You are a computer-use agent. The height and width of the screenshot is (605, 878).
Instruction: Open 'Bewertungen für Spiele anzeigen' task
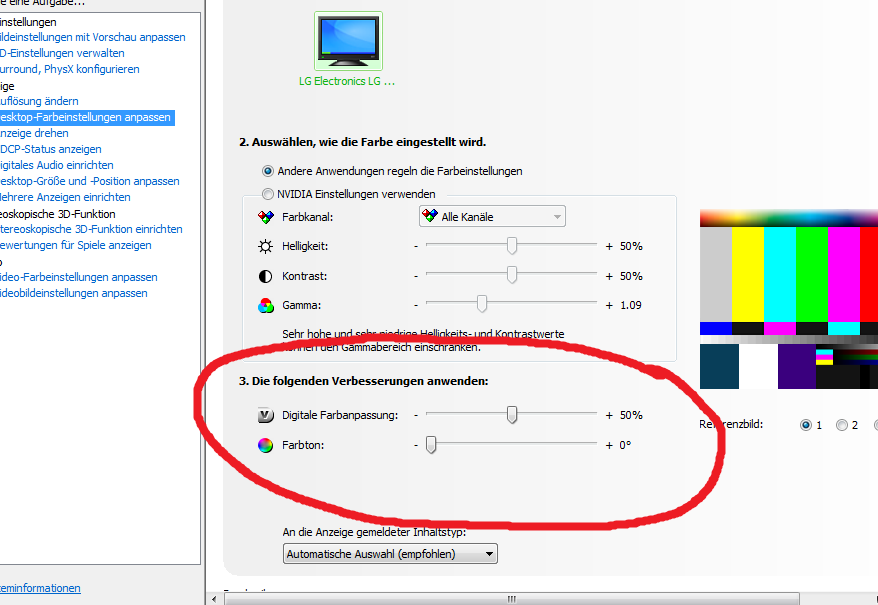76,245
